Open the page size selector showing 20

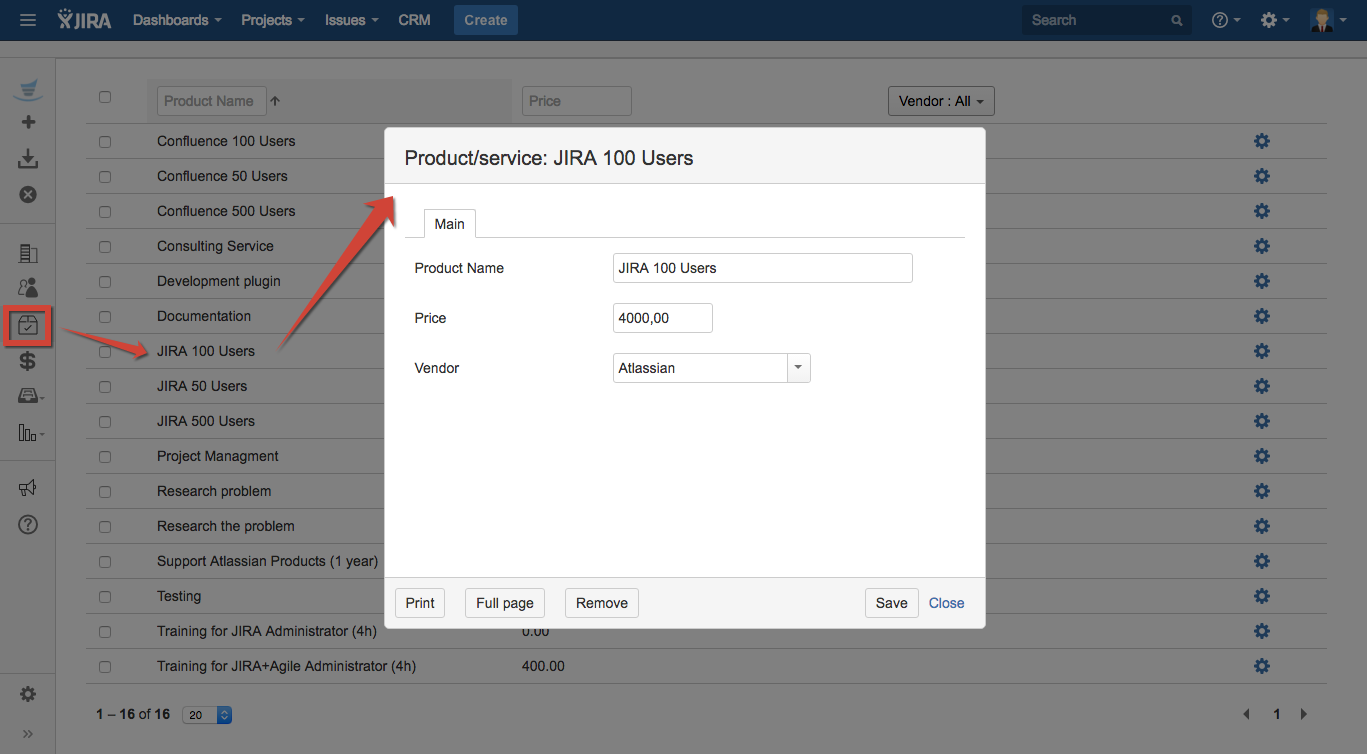pyautogui.click(x=209, y=715)
